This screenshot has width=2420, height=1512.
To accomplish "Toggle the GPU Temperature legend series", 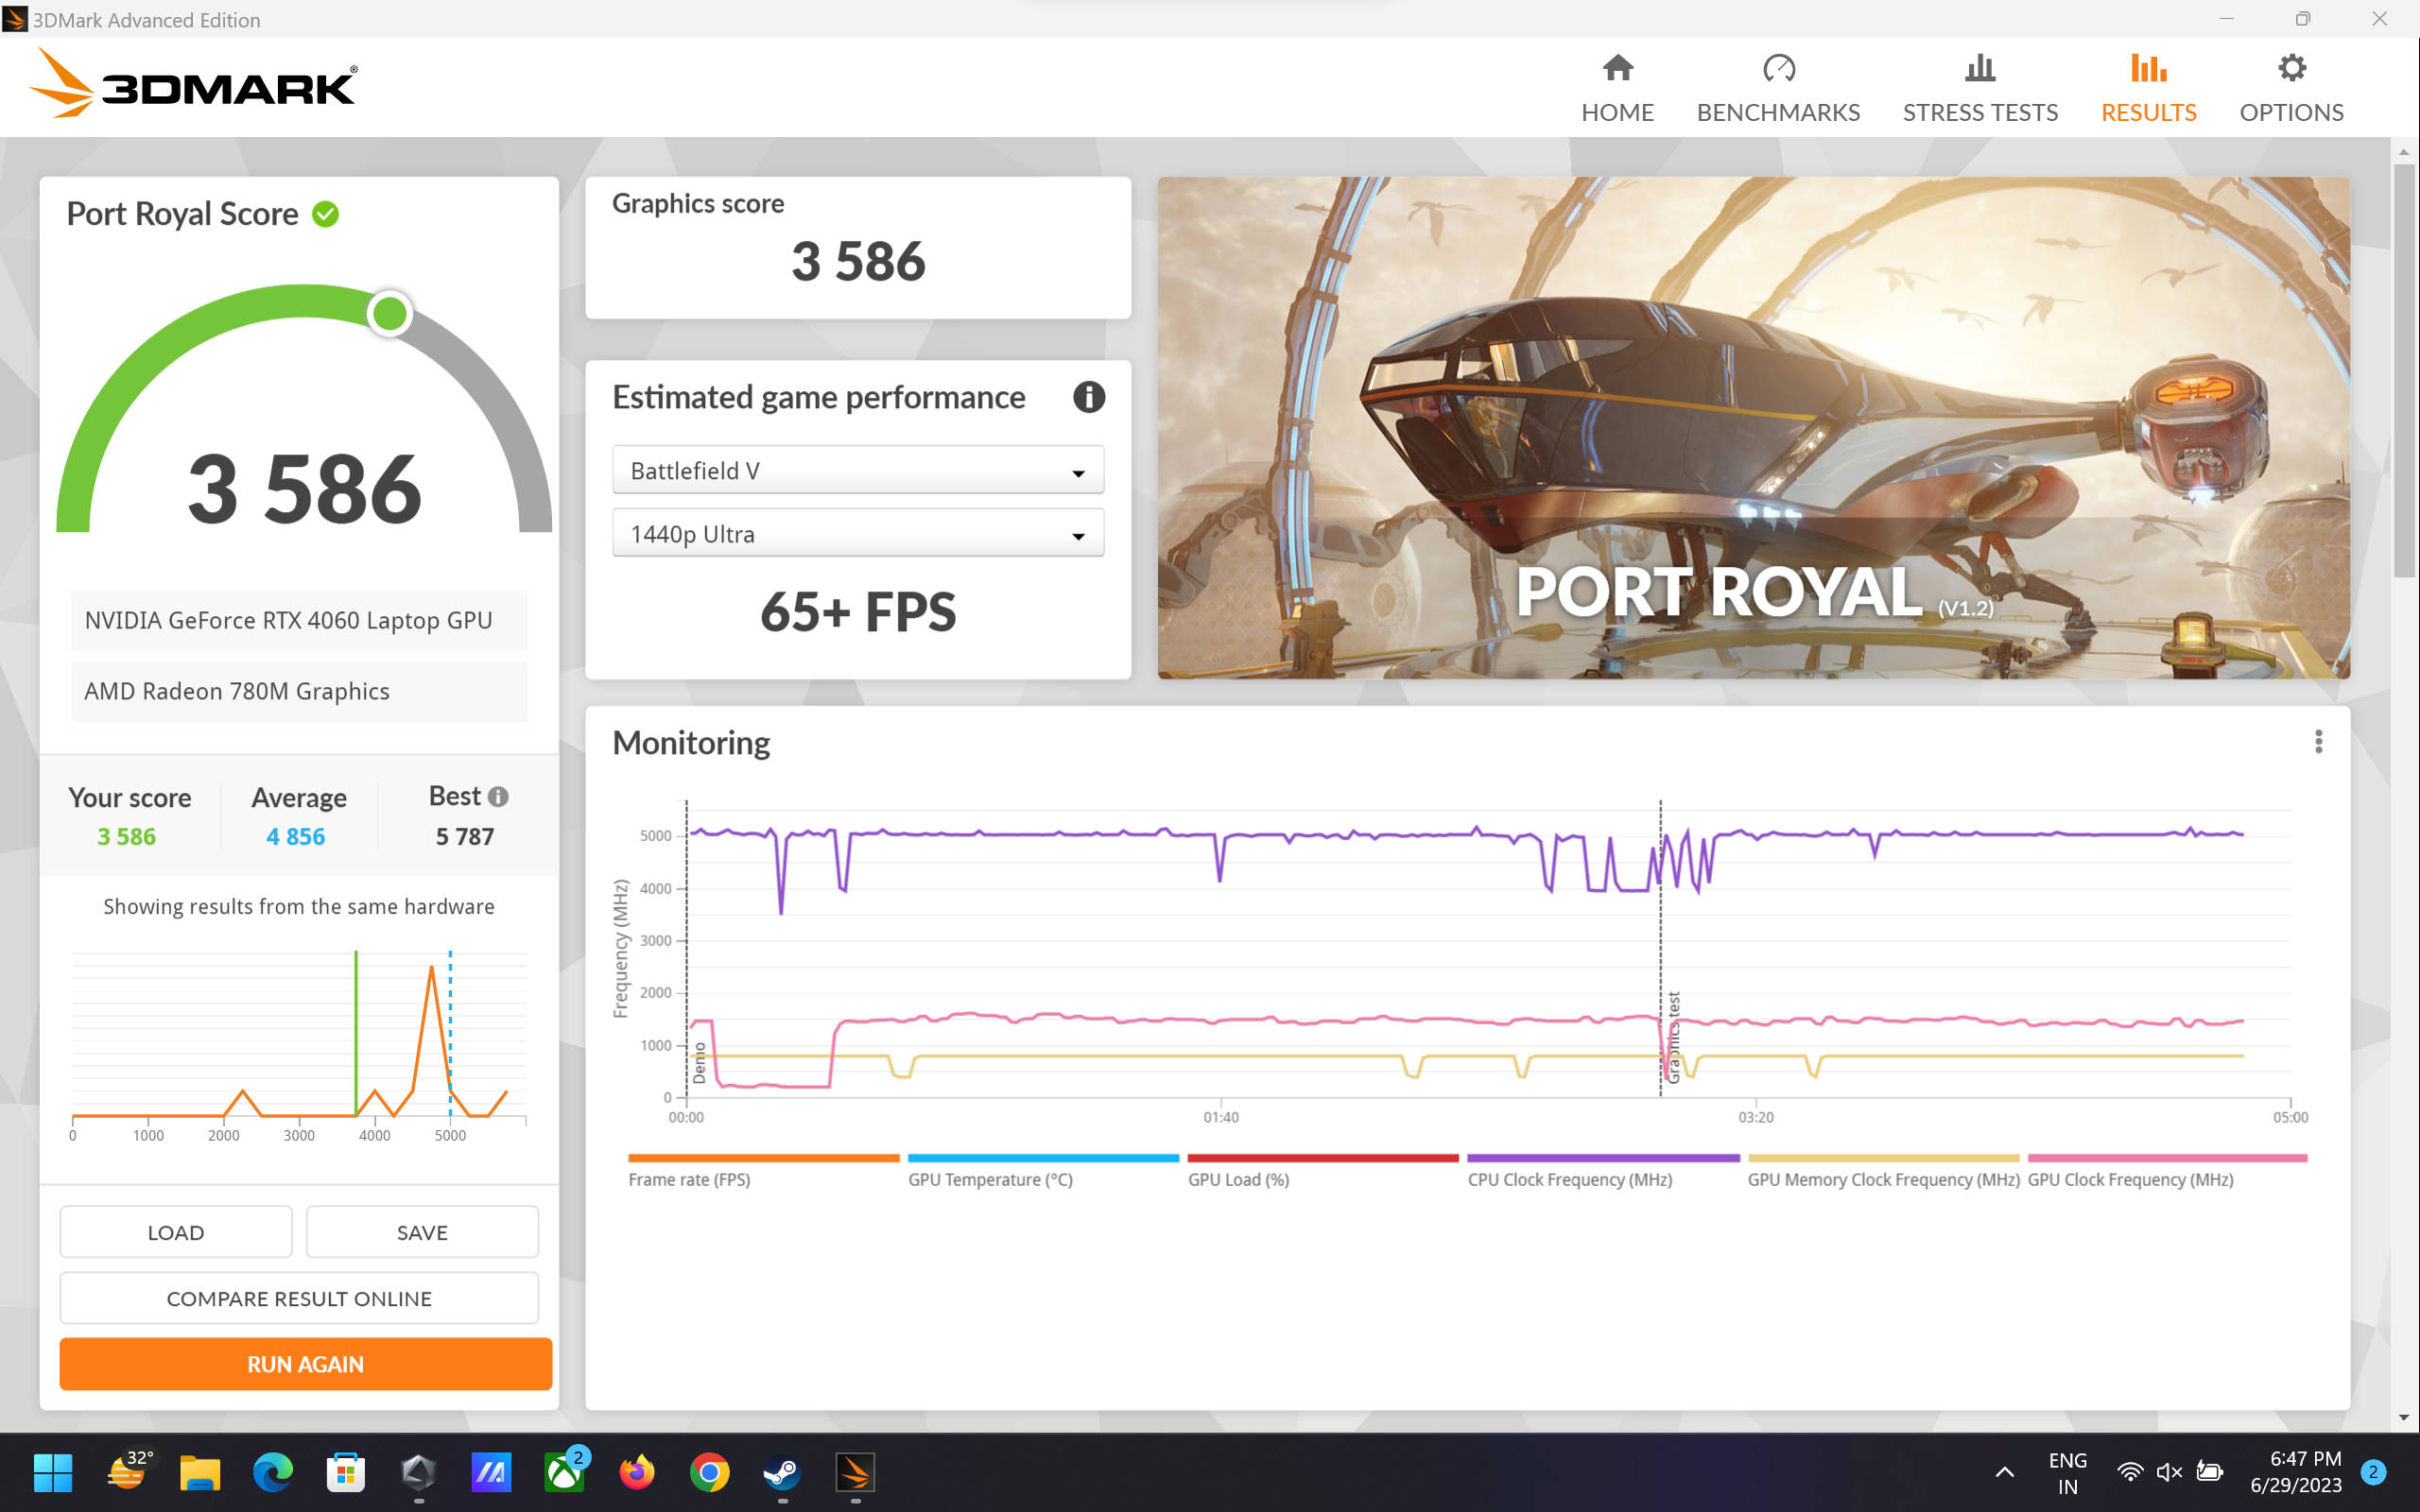I will (990, 1179).
